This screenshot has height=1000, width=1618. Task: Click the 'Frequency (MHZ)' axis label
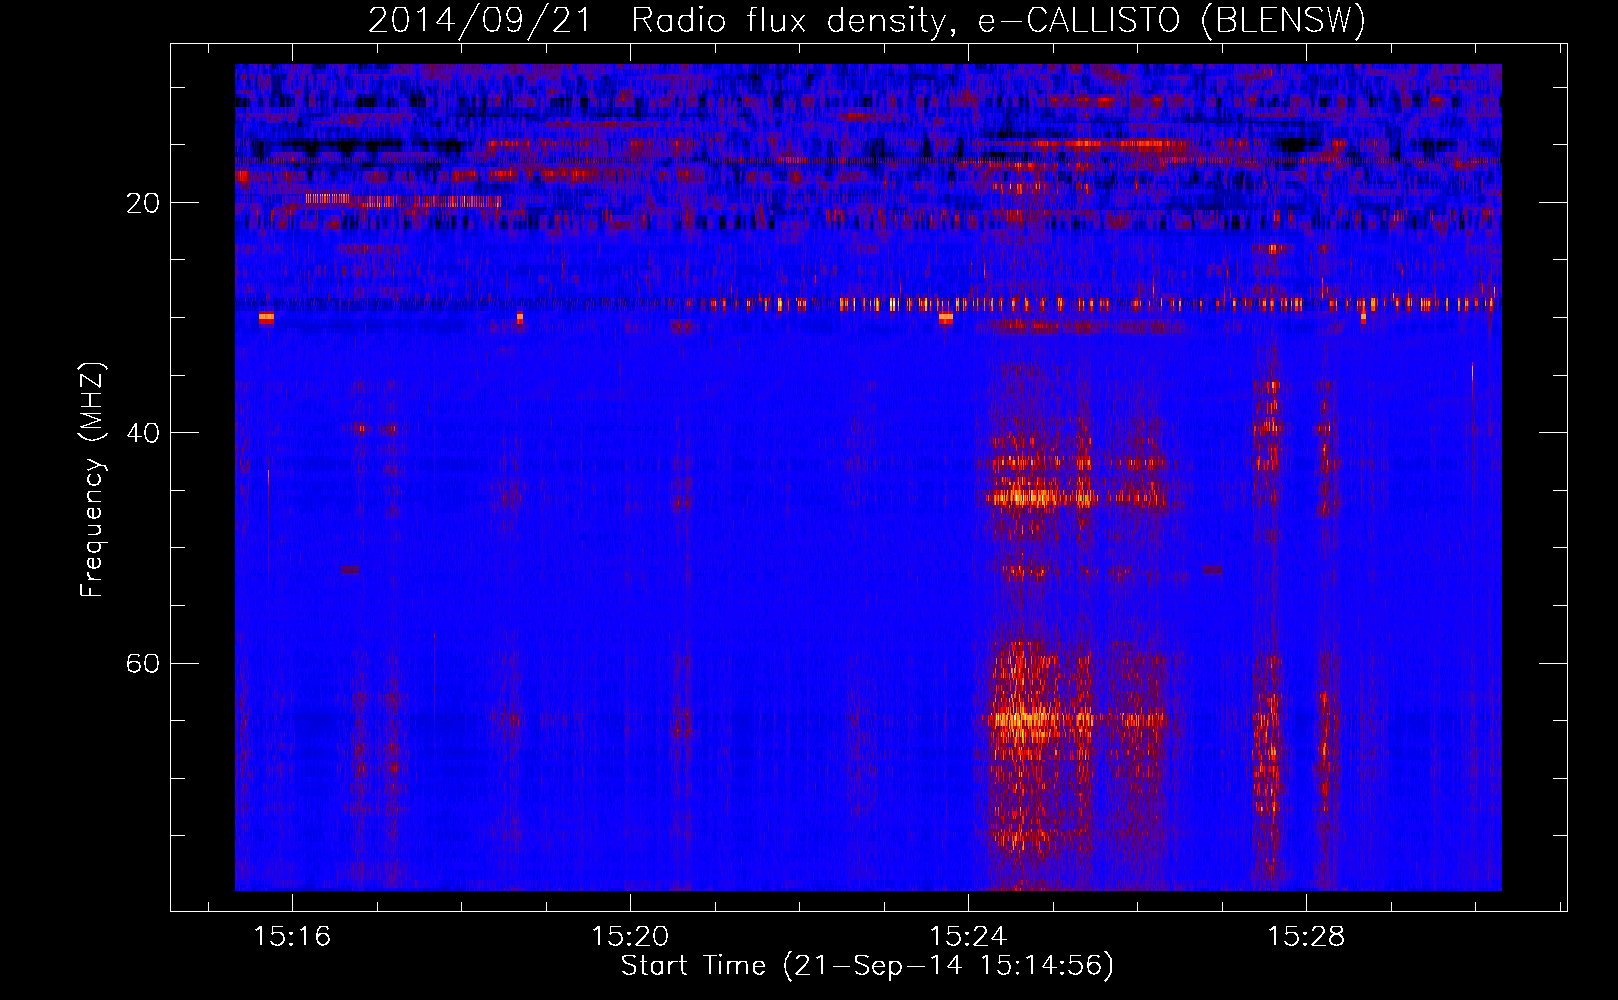[x=92, y=480]
